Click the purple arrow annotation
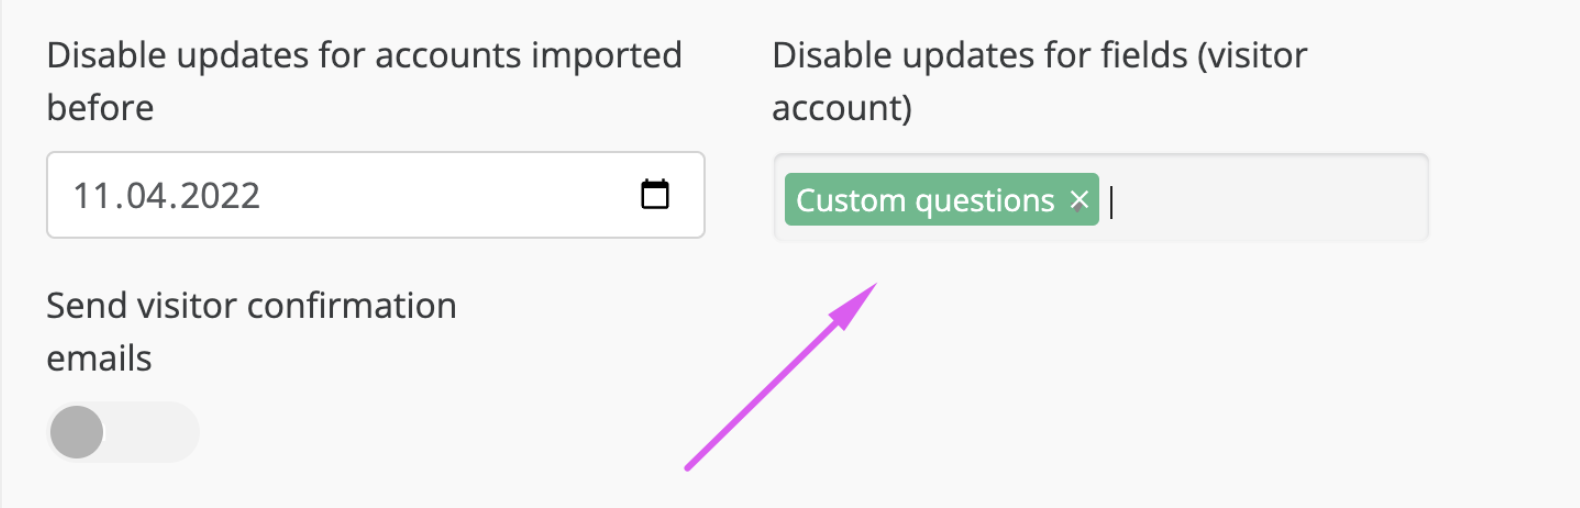The image size is (1580, 508). tap(781, 376)
